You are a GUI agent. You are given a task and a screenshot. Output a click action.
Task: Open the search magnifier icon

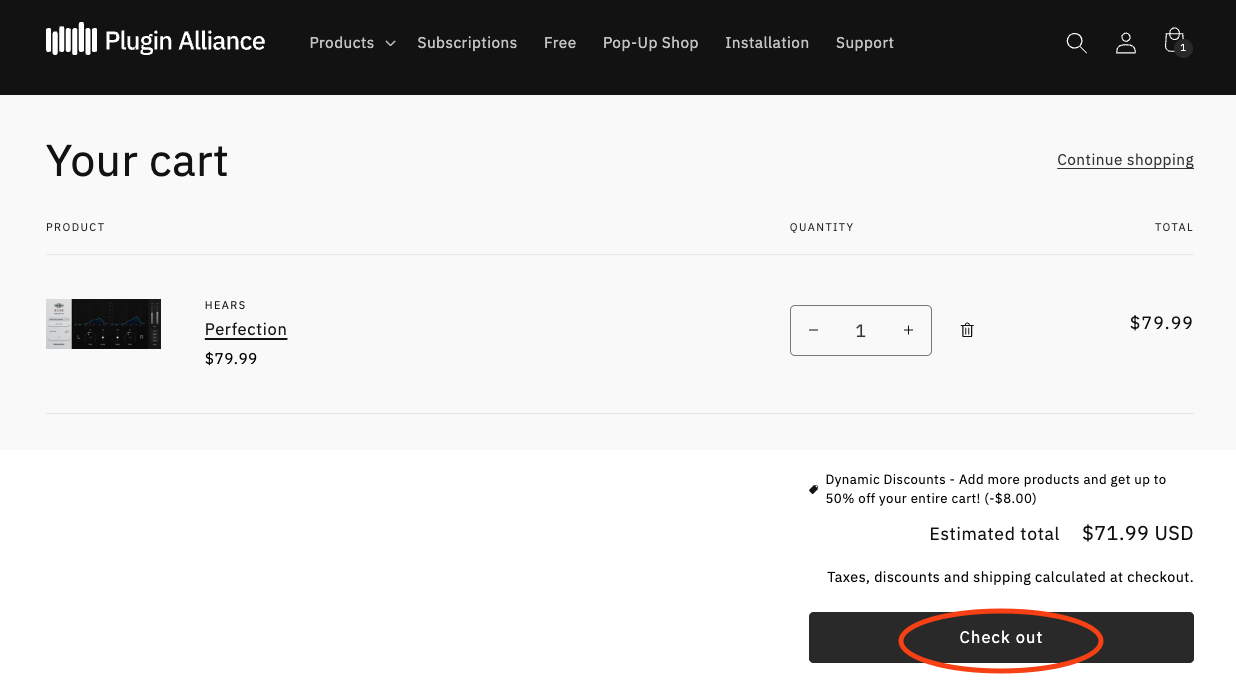(x=1076, y=43)
